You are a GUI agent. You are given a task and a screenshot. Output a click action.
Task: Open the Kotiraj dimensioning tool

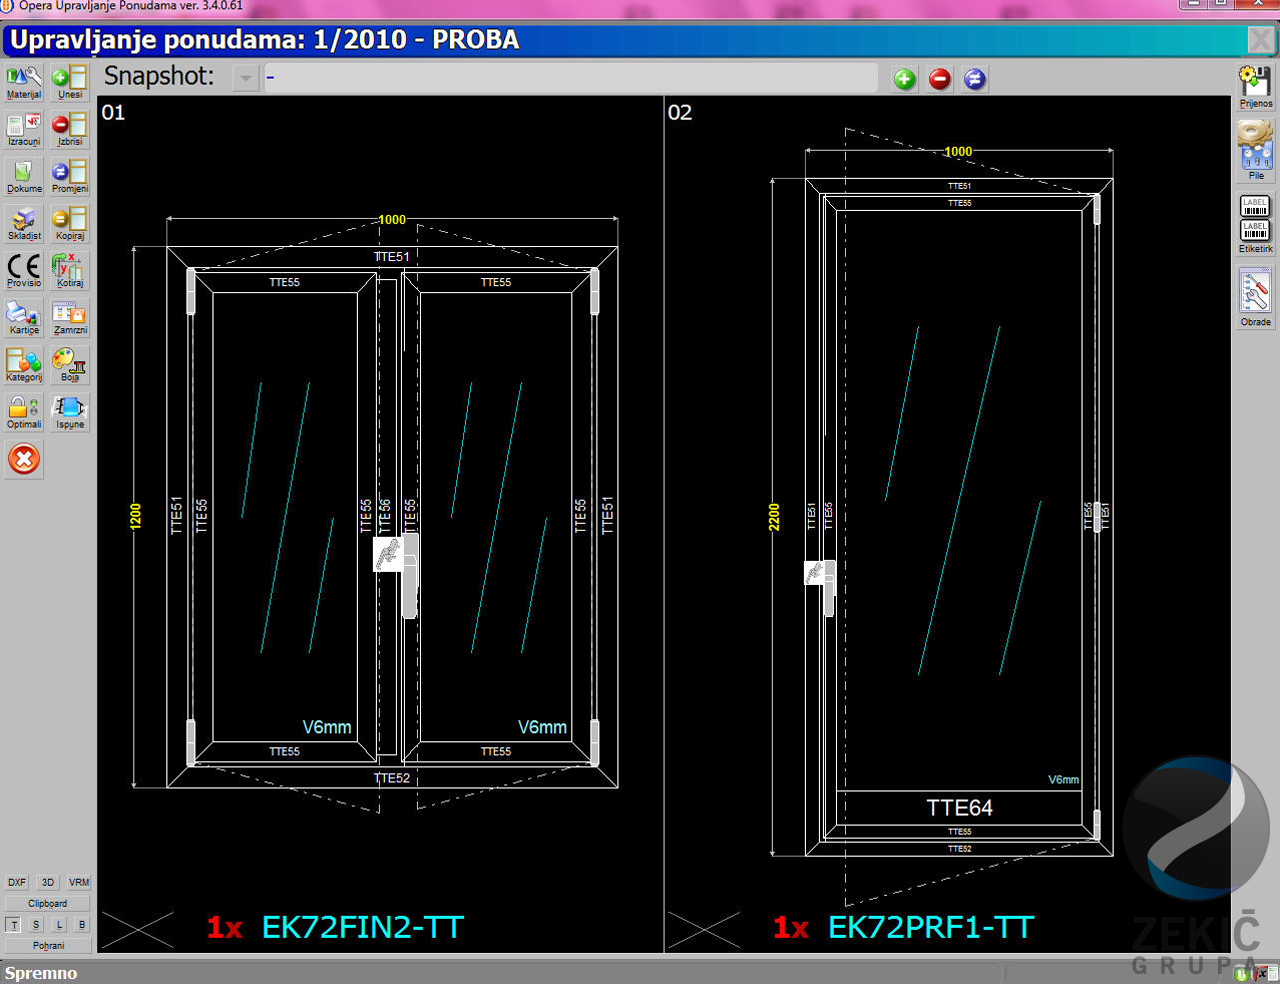70,270
